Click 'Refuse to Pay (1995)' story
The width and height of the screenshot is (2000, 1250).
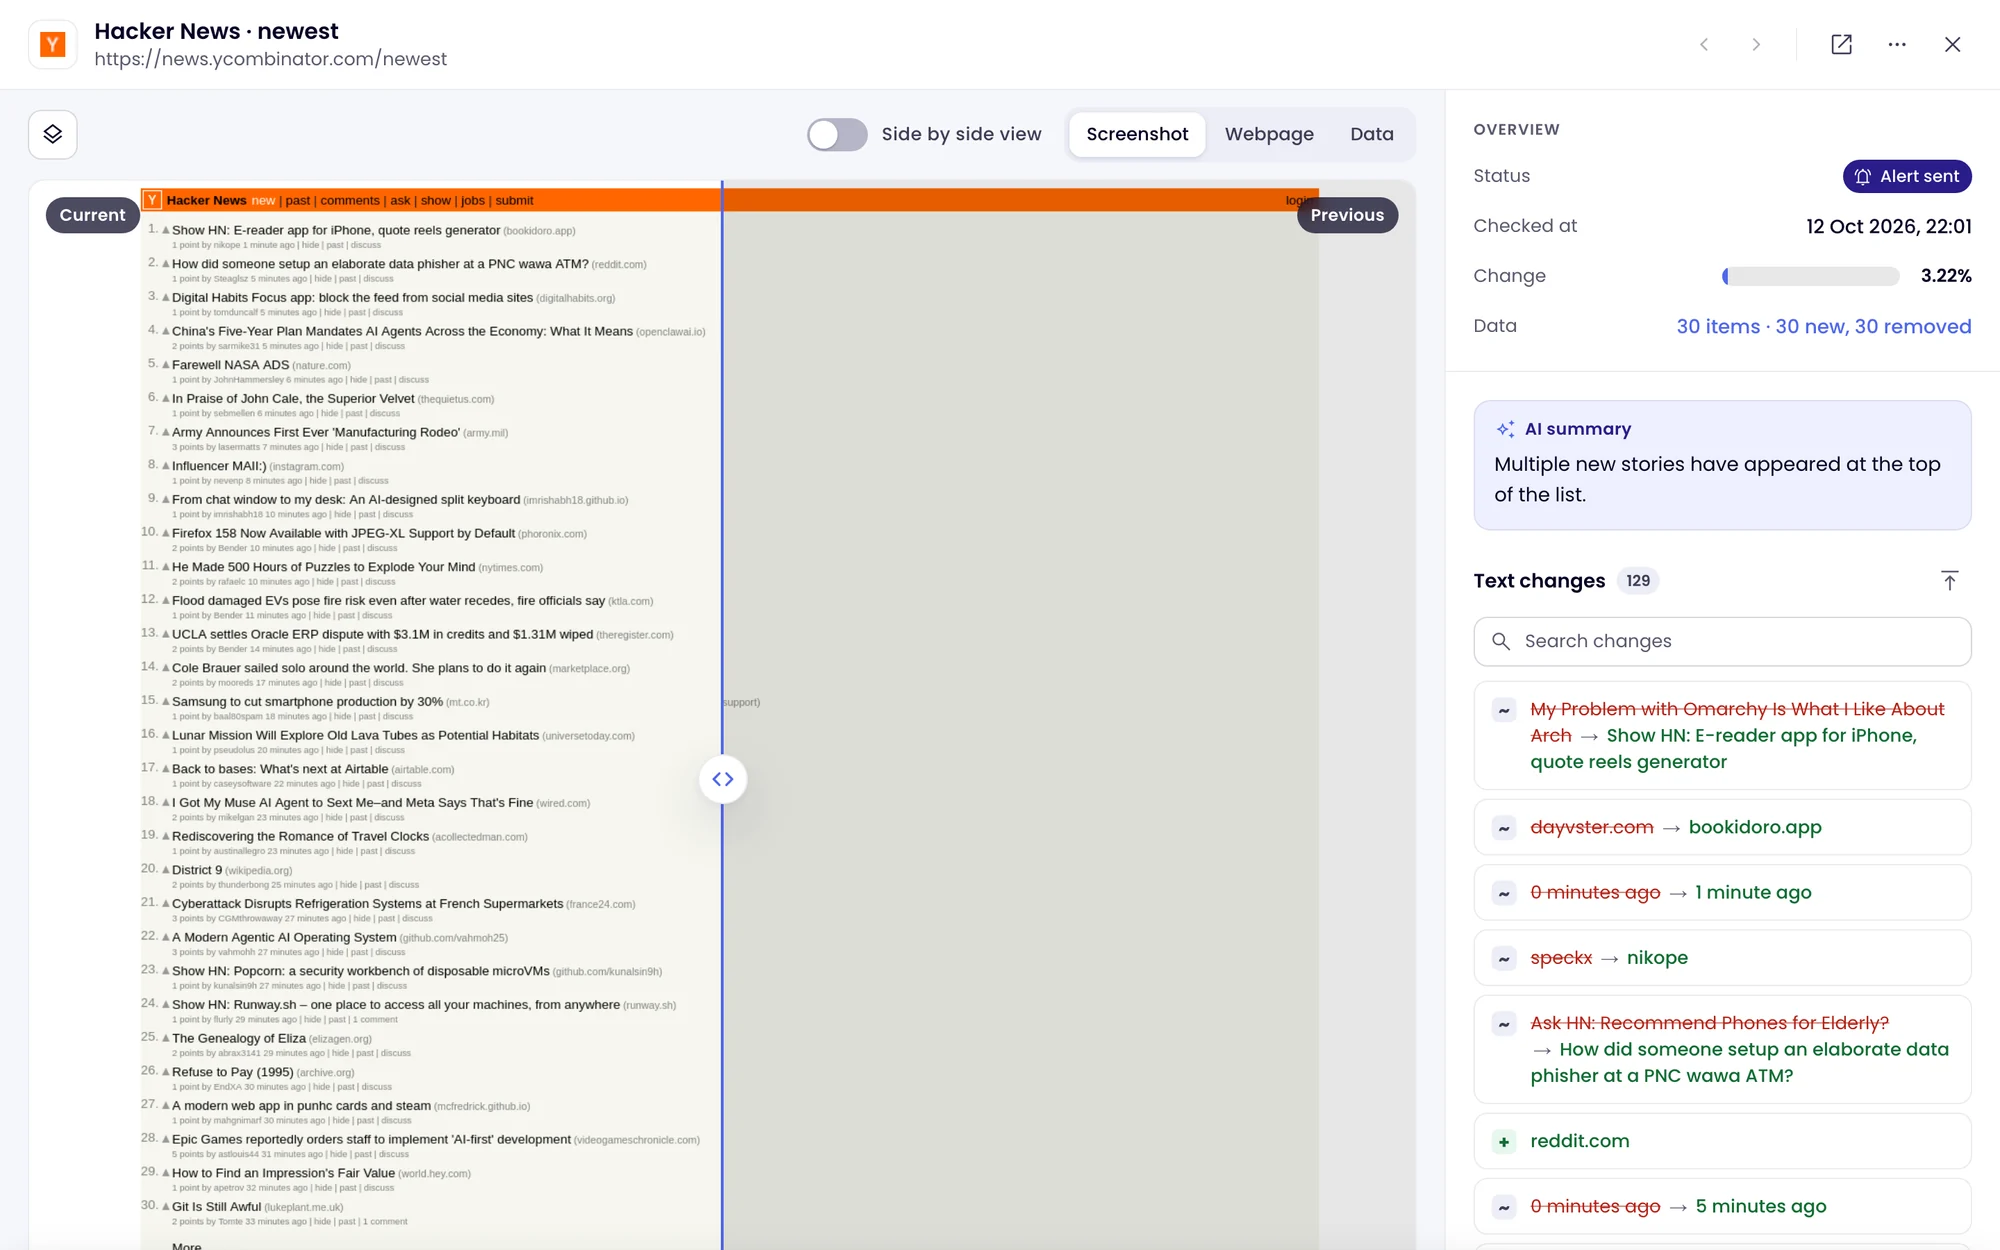click(232, 1072)
